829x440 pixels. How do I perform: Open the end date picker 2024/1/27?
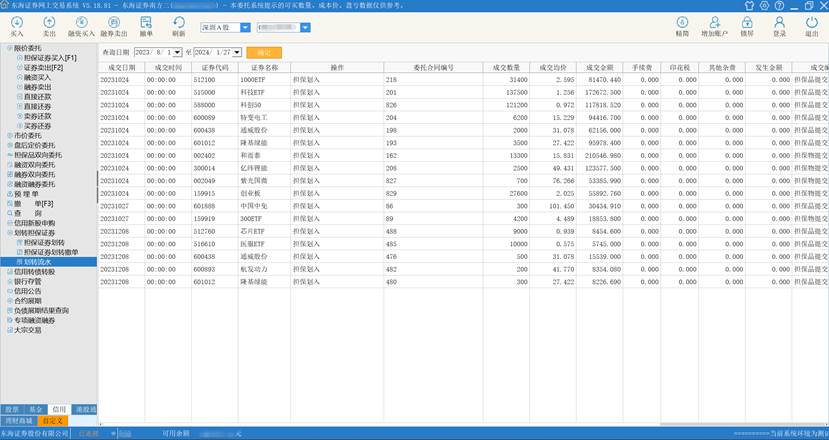237,52
